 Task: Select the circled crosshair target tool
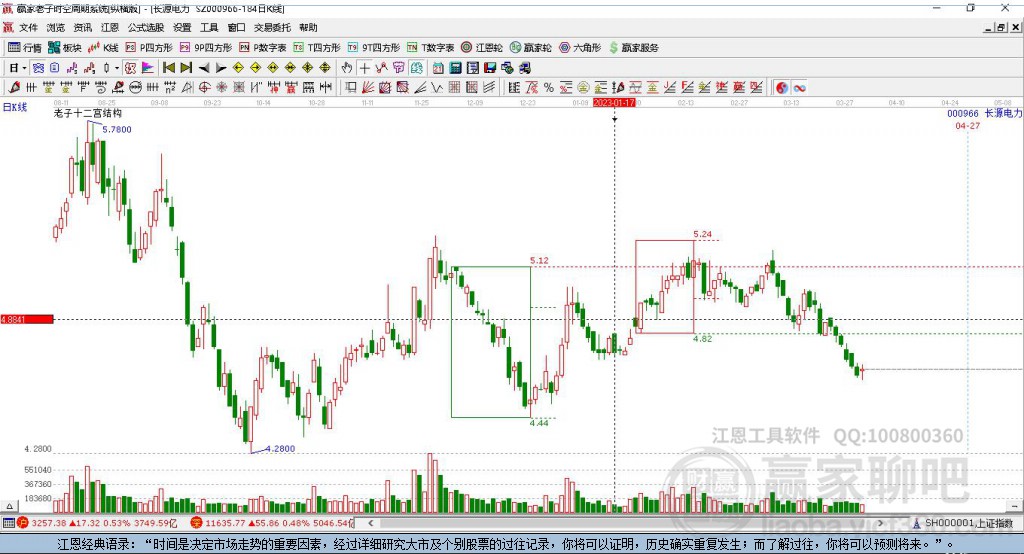point(204,88)
